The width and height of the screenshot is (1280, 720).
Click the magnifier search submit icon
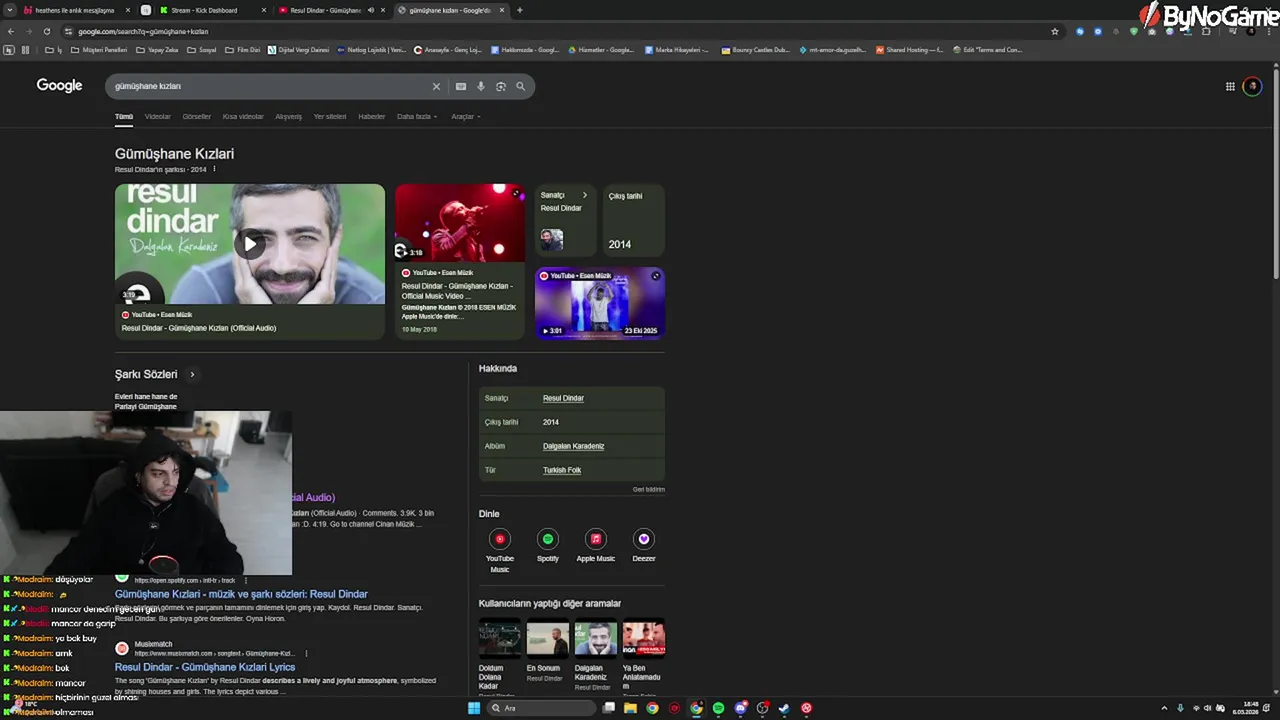(x=520, y=86)
